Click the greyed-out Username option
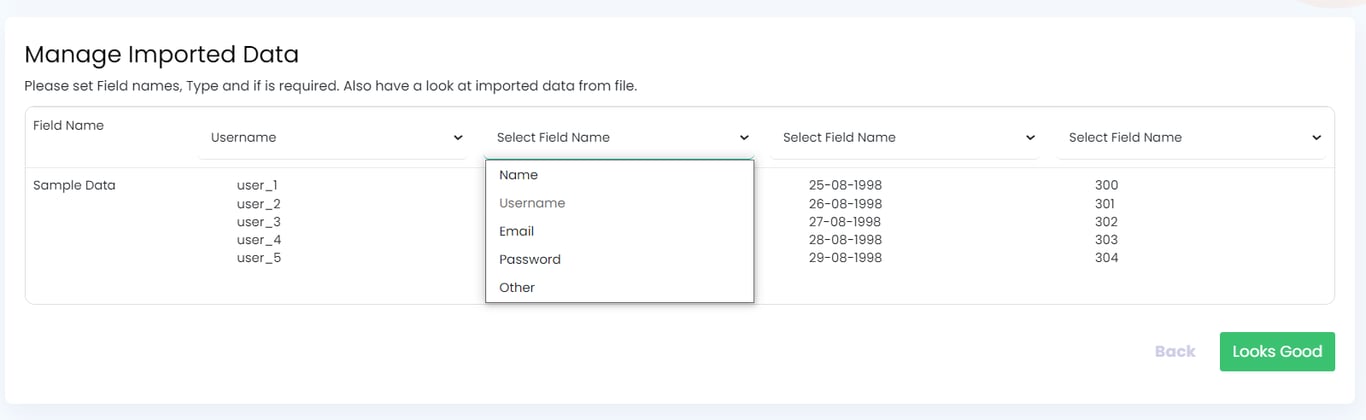The width and height of the screenshot is (1366, 420). tap(532, 203)
